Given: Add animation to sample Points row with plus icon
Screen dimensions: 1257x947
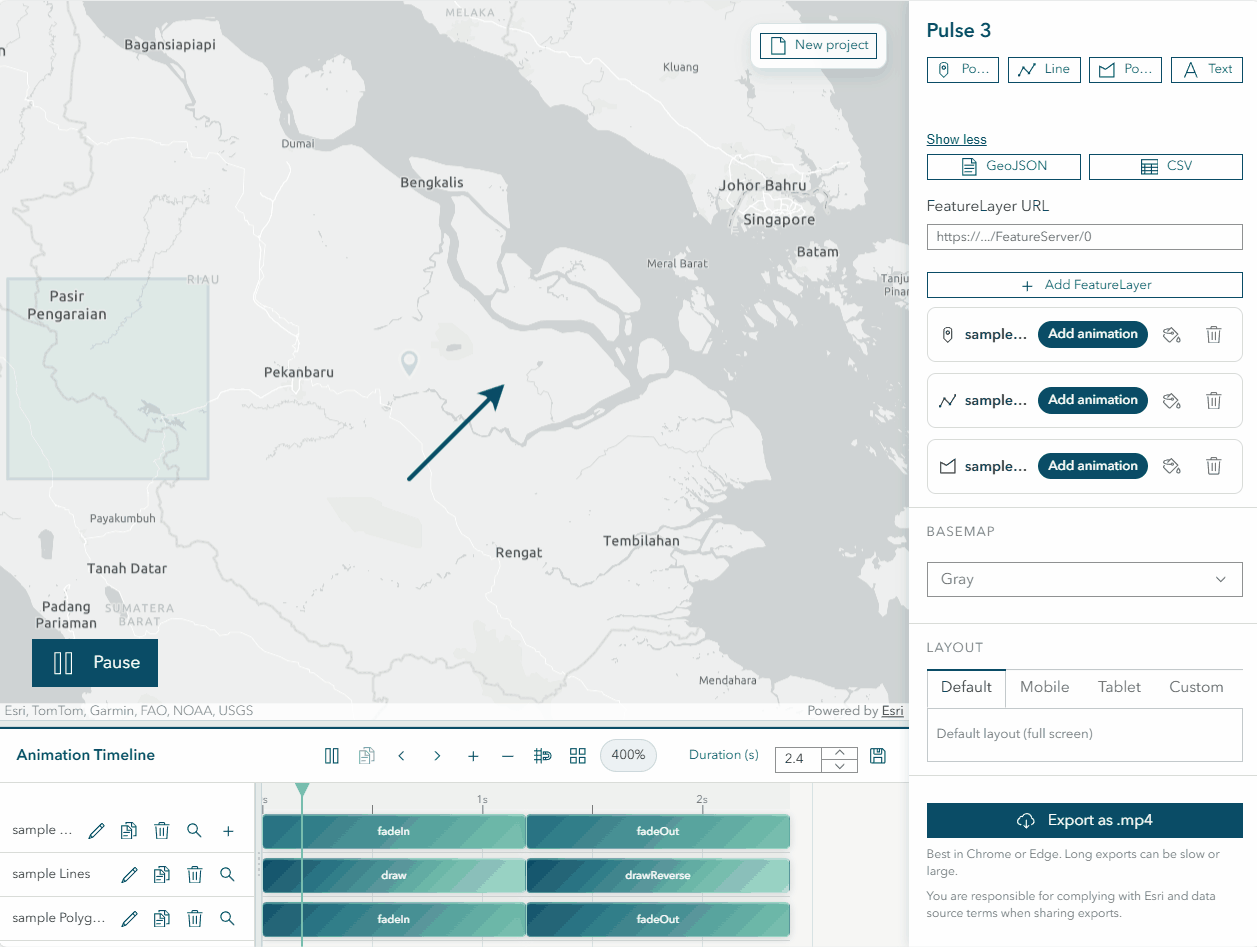Looking at the screenshot, I should tap(227, 830).
